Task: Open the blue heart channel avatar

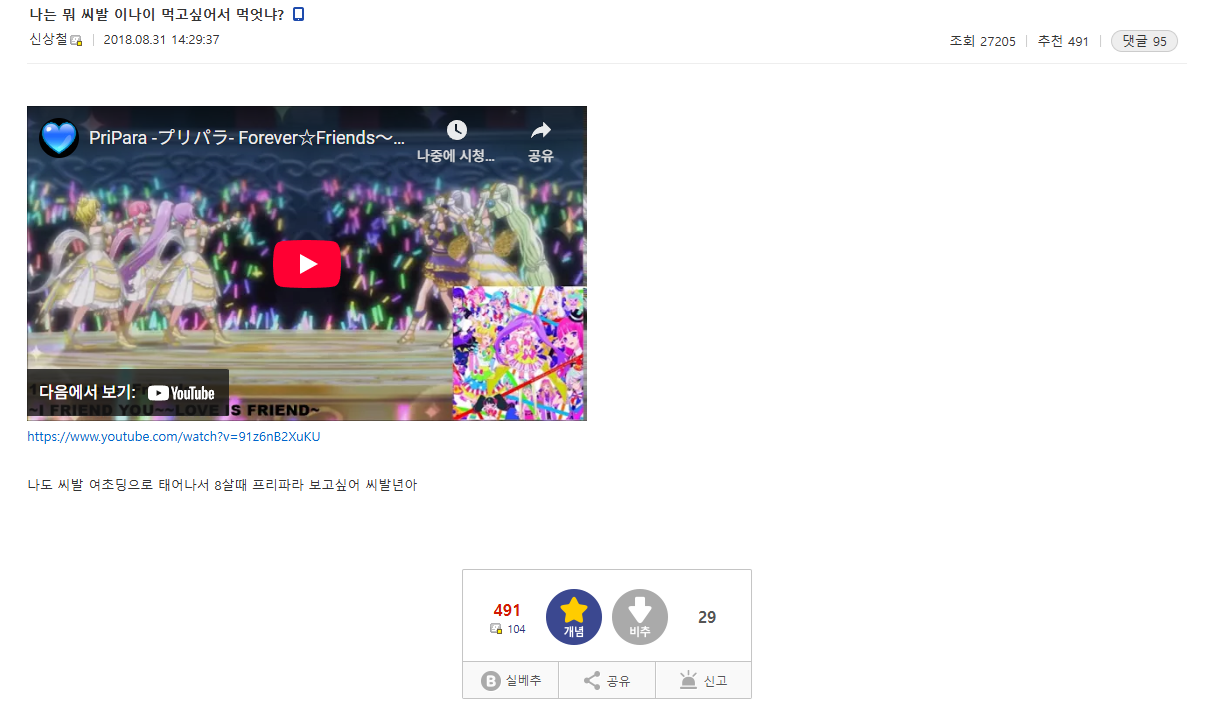Action: click(59, 137)
